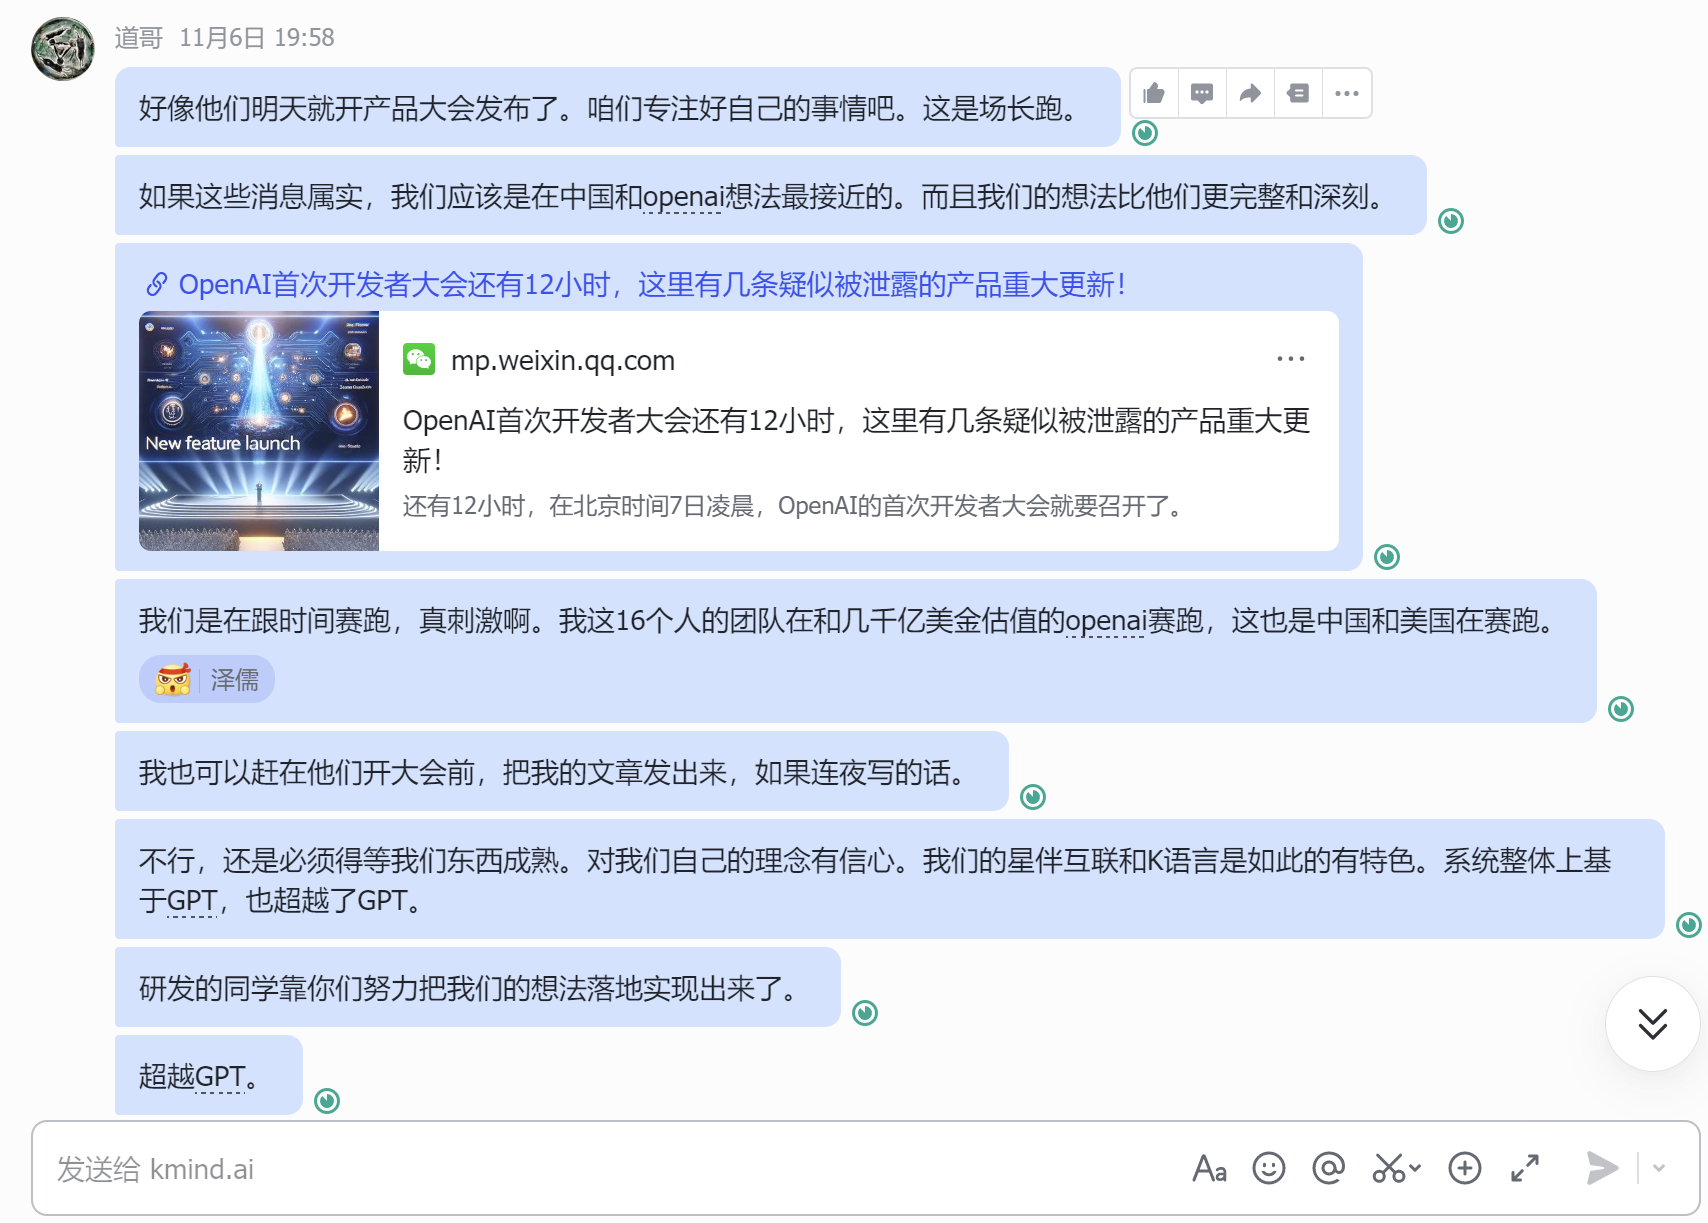This screenshot has height=1223, width=1708.
Task: Click the thumbs-up reaction icon
Action: point(1154,94)
